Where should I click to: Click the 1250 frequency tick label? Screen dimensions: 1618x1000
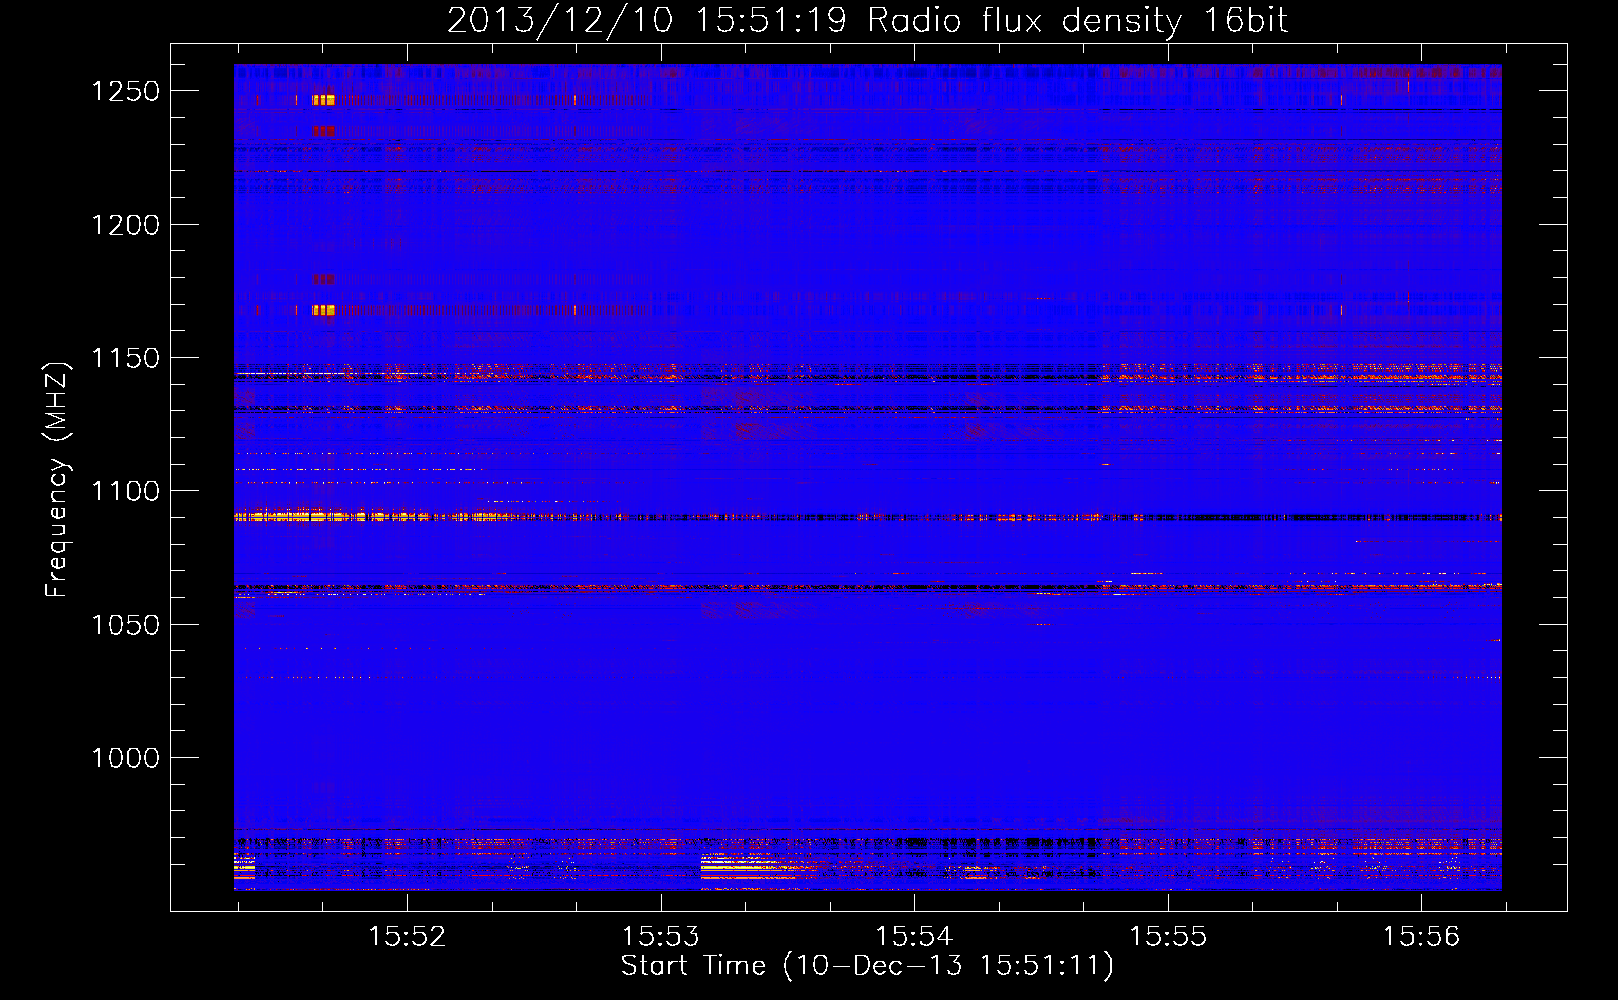click(125, 91)
